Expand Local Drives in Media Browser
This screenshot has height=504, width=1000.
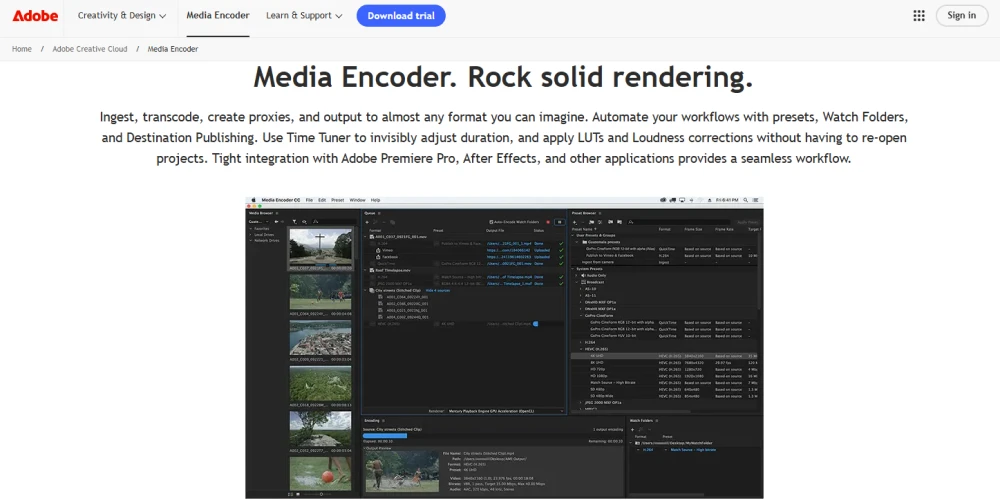pos(250,235)
